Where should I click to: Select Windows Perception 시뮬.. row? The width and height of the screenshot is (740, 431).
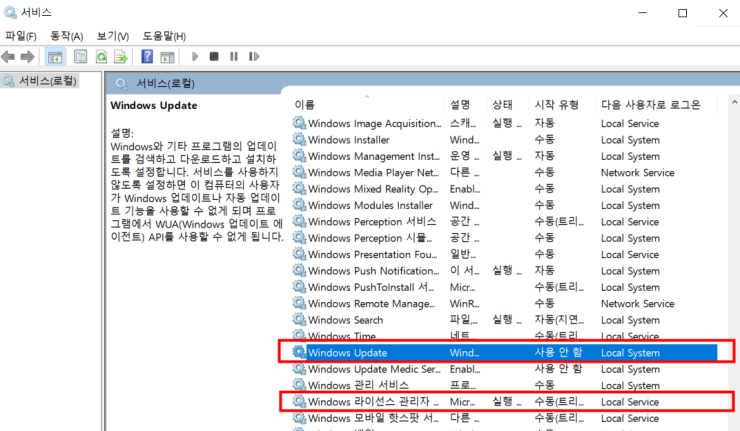[x=504, y=238]
